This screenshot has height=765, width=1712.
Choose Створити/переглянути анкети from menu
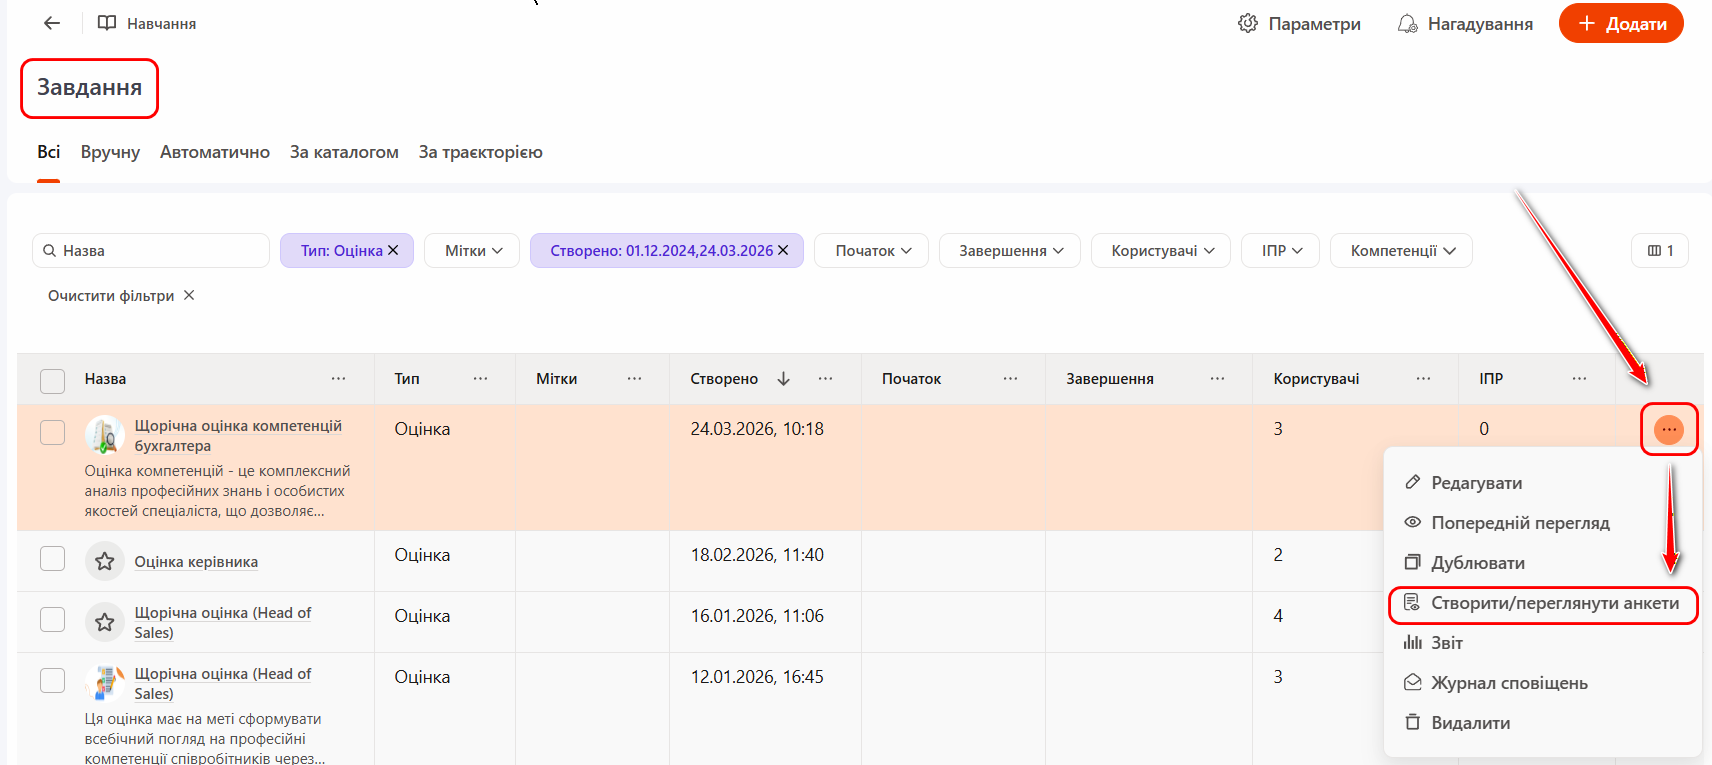point(1553,603)
